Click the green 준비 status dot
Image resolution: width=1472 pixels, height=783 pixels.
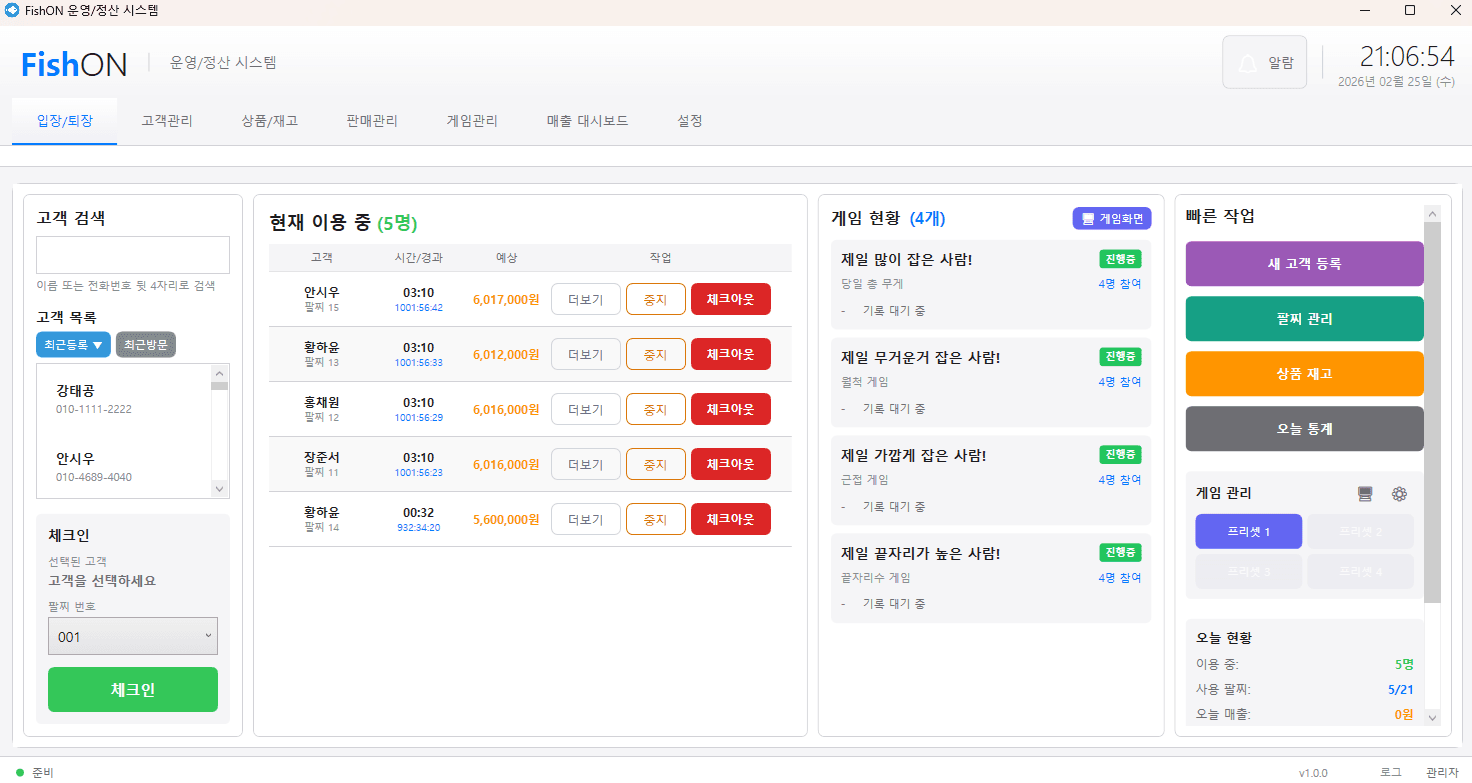click(22, 771)
